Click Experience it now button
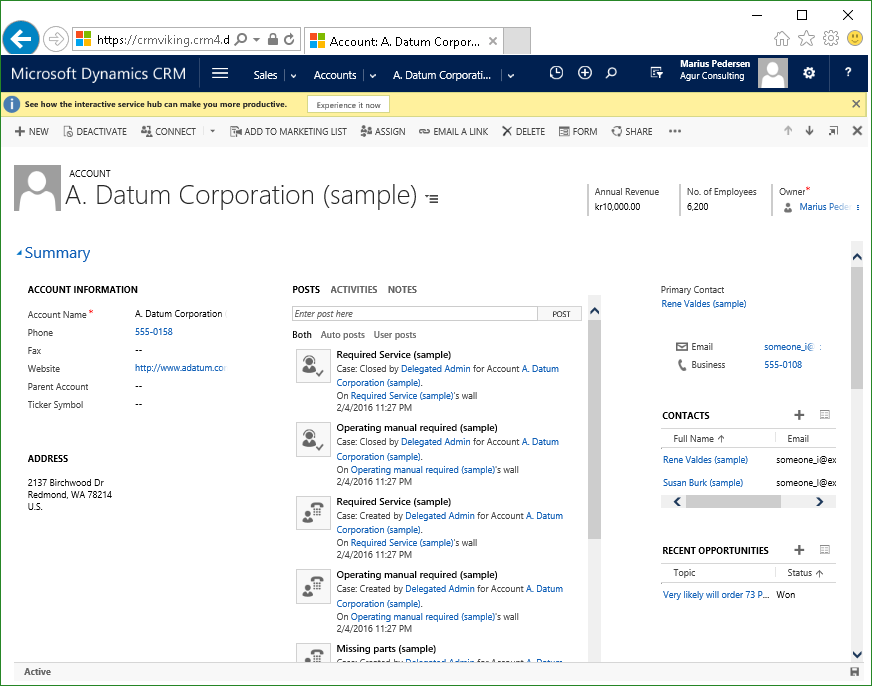 [x=348, y=105]
